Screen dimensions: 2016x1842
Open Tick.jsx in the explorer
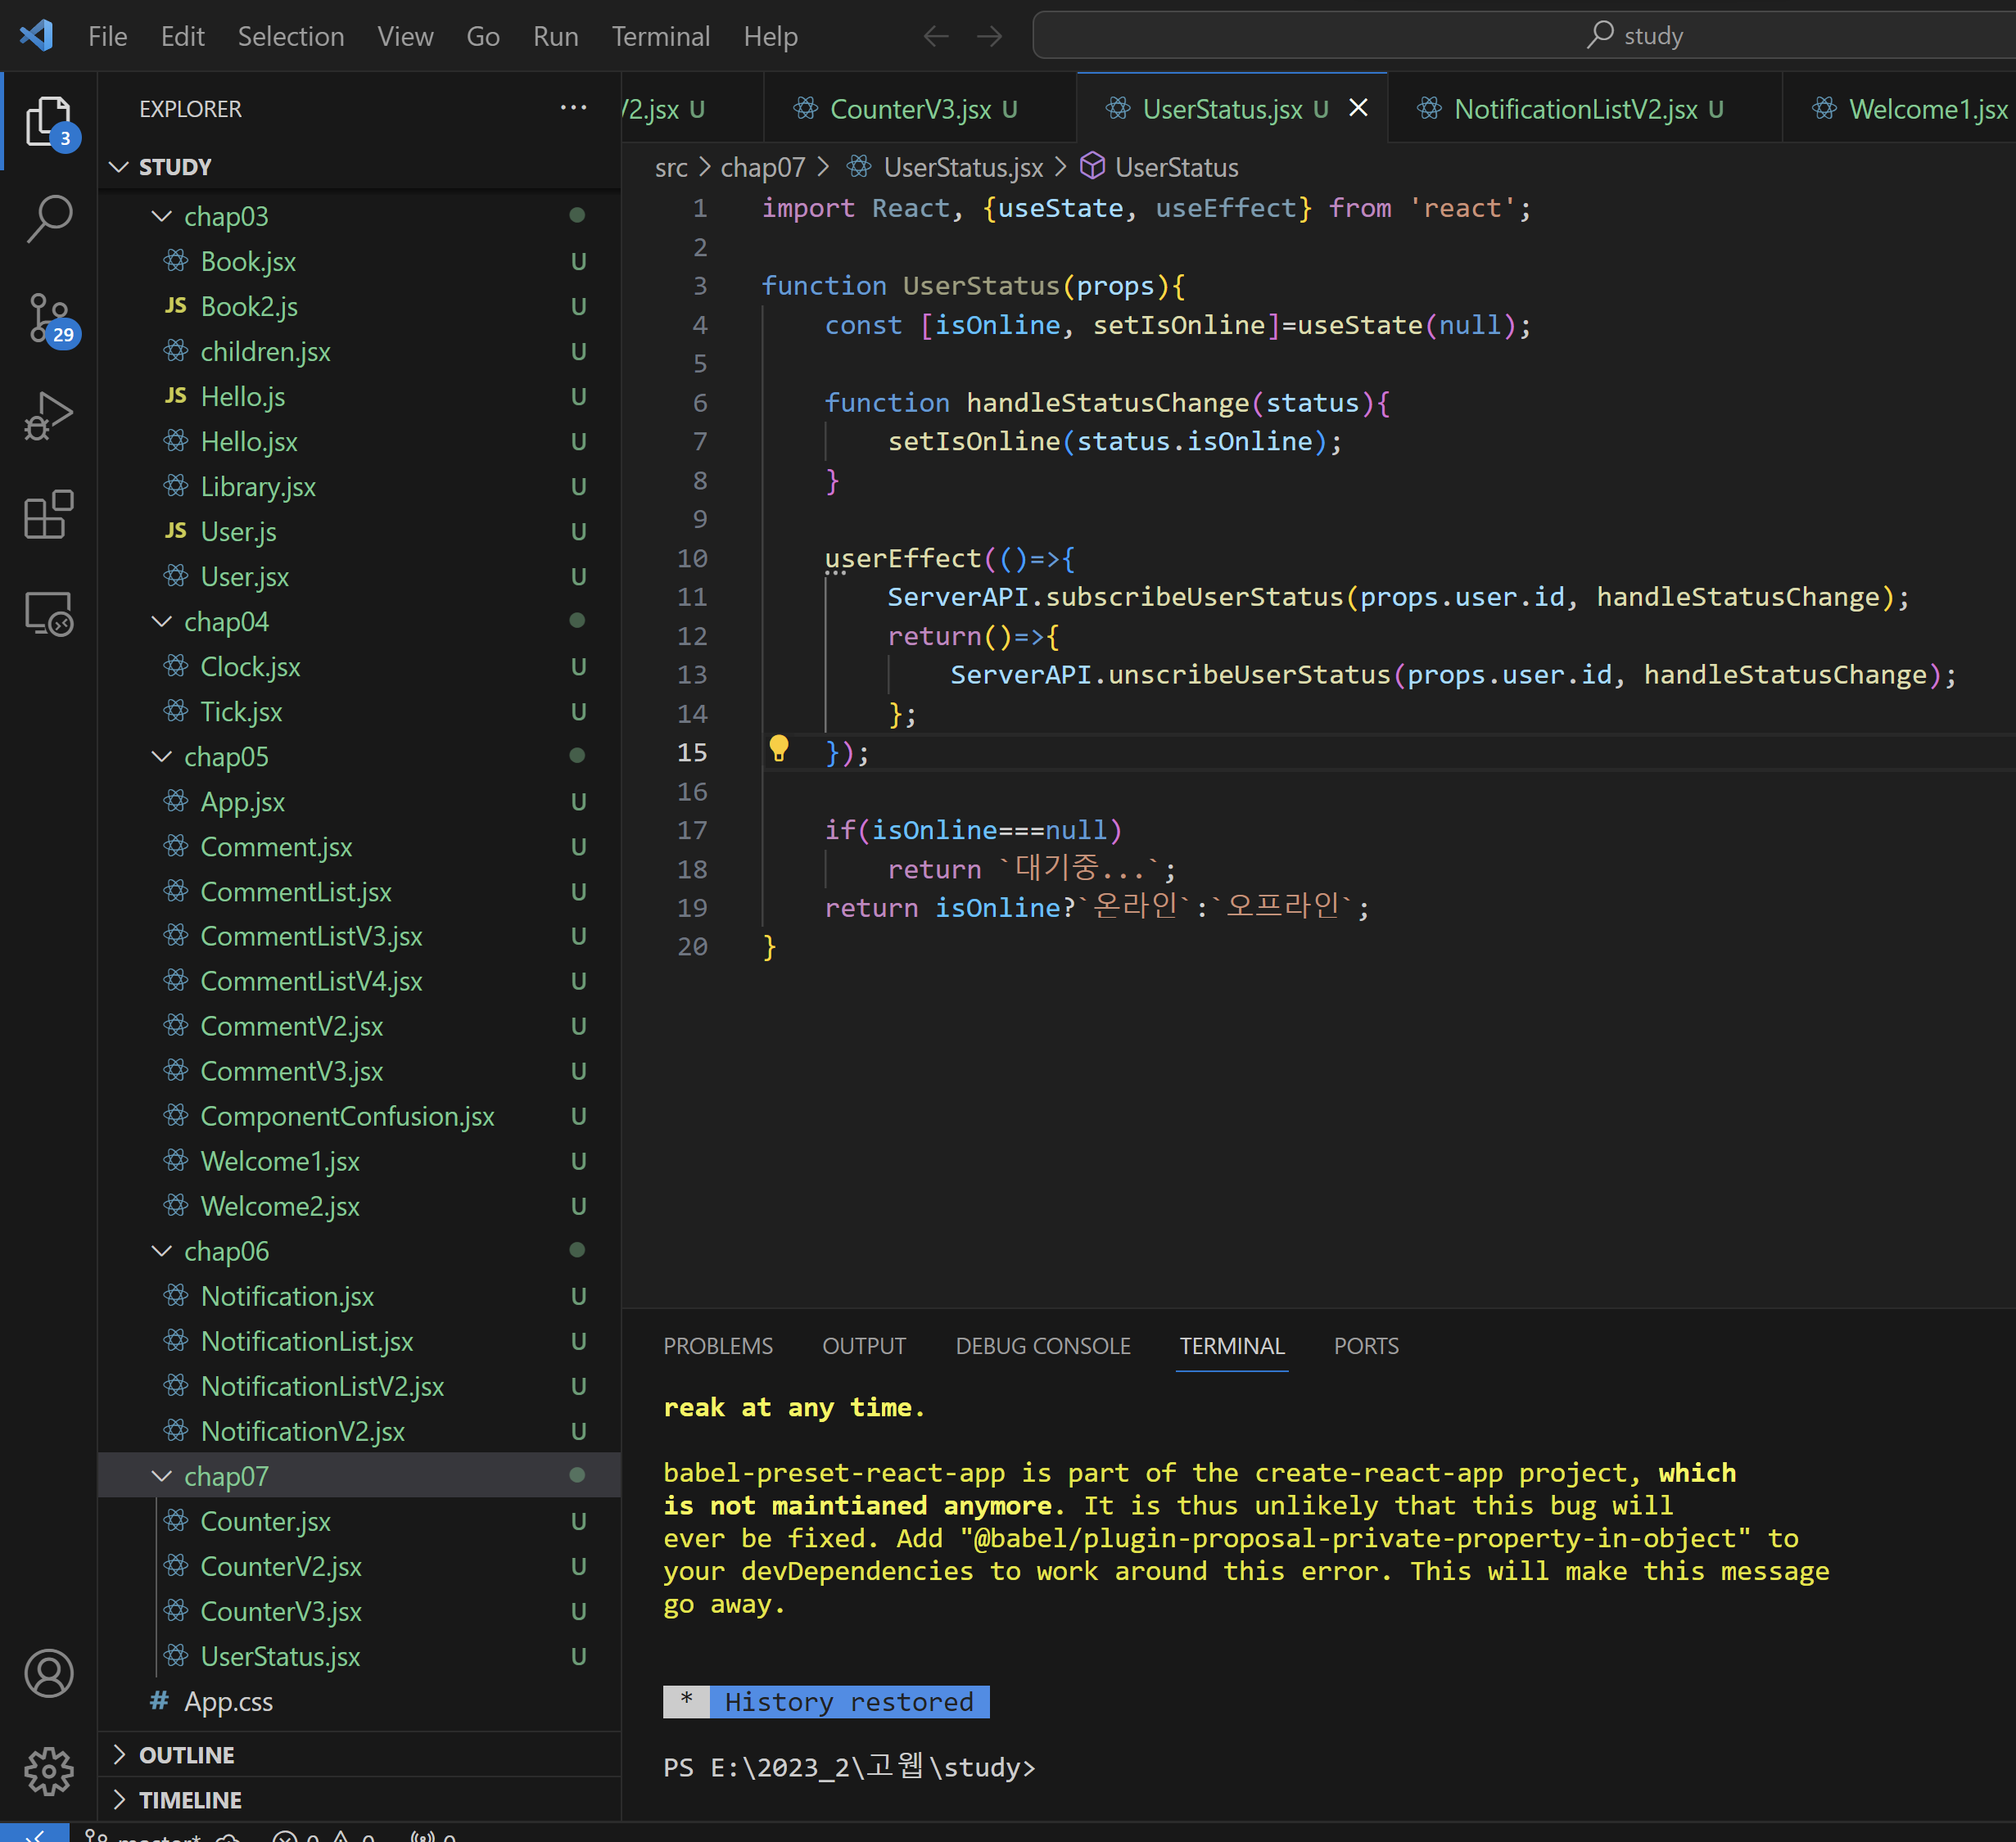(x=360, y=711)
